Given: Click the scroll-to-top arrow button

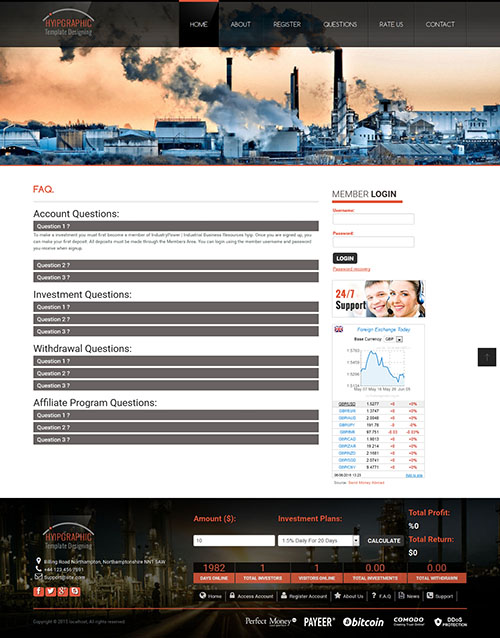Looking at the screenshot, I should coord(487,357).
